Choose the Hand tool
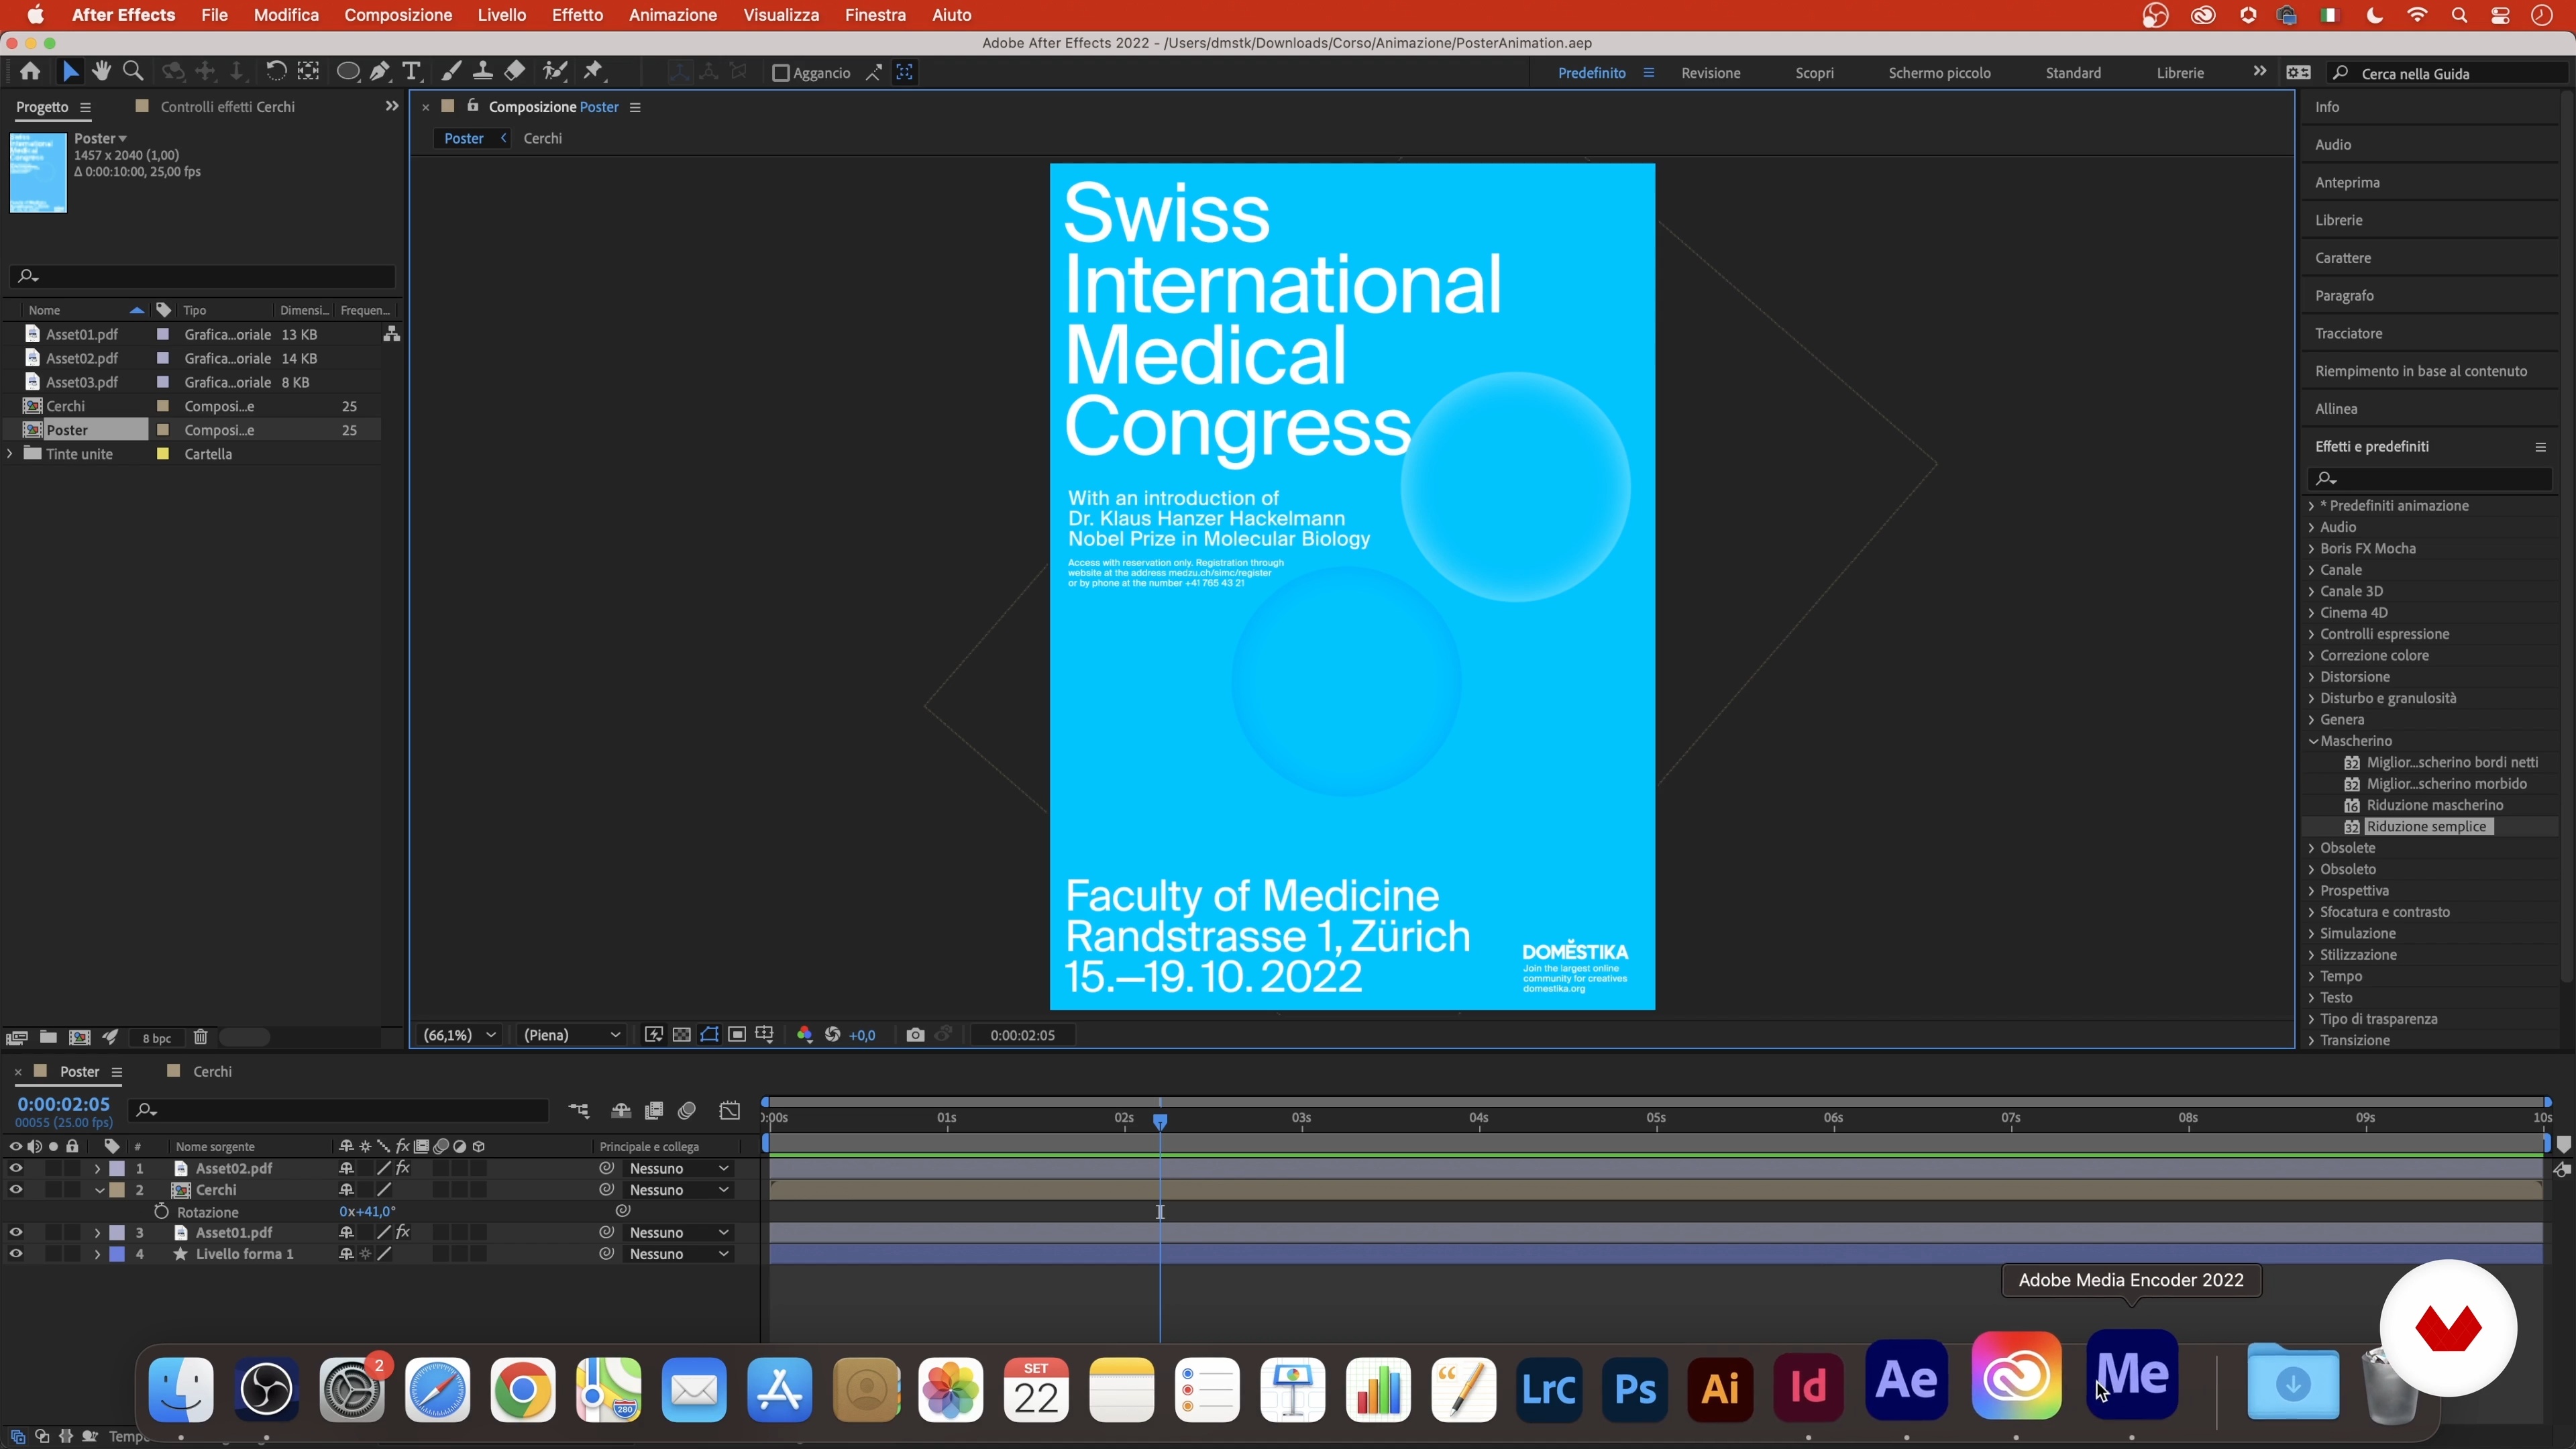The height and width of the screenshot is (1449, 2576). coord(101,72)
